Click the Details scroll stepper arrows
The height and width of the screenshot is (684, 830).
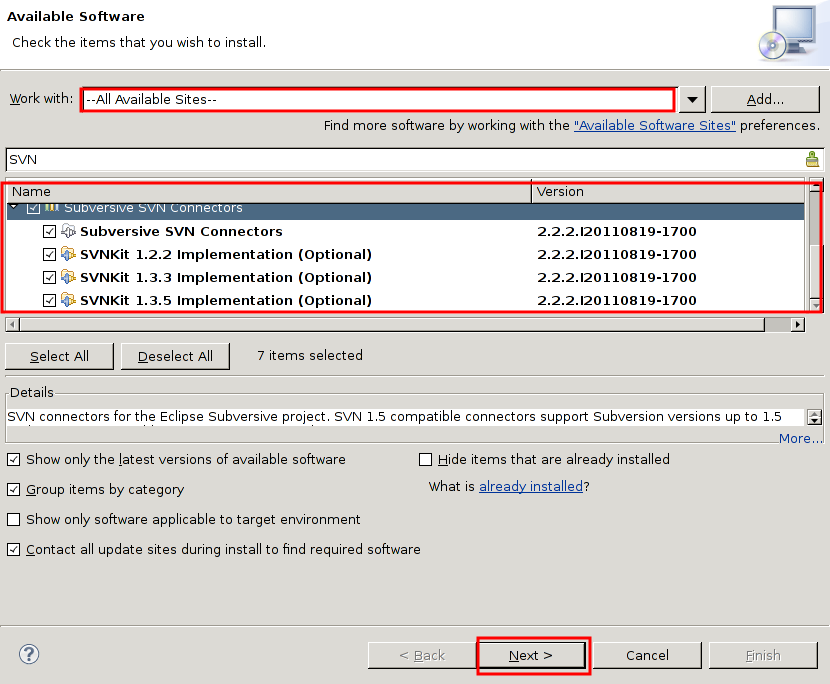click(x=815, y=417)
